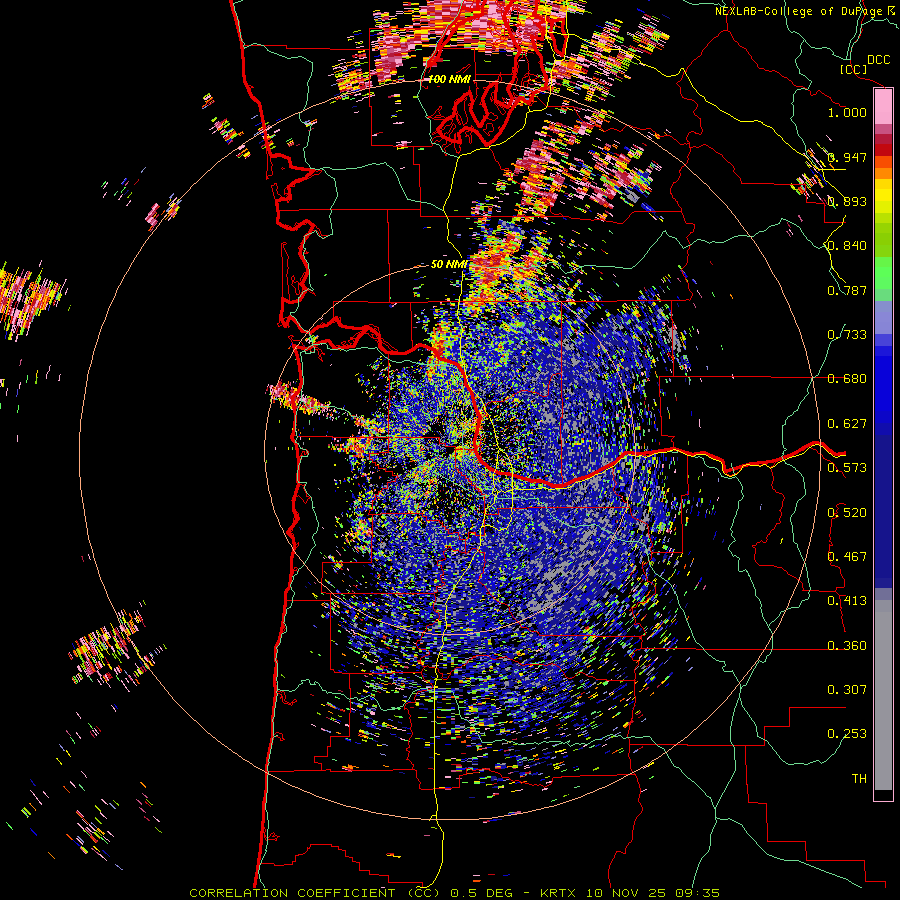Pick the light pink color bar segment beside 1.000
900x900 pixels.
(x=883, y=107)
